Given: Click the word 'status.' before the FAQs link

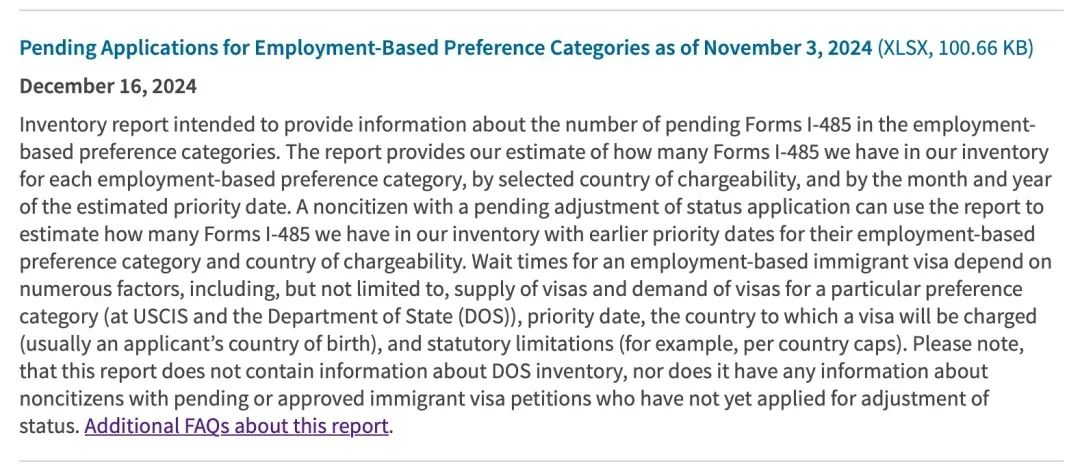Looking at the screenshot, I should pos(49,426).
